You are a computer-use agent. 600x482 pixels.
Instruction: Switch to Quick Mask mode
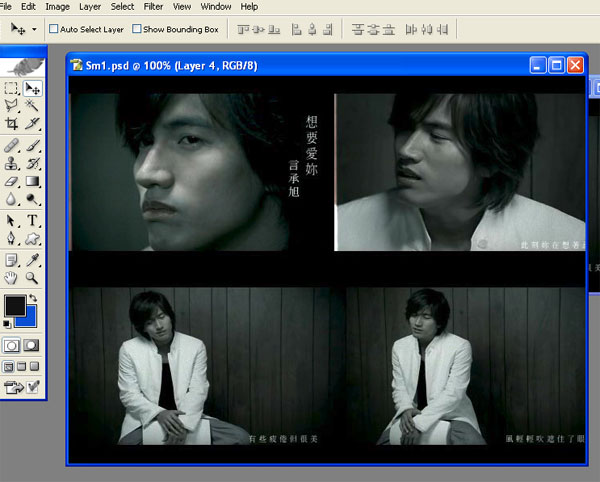31,346
